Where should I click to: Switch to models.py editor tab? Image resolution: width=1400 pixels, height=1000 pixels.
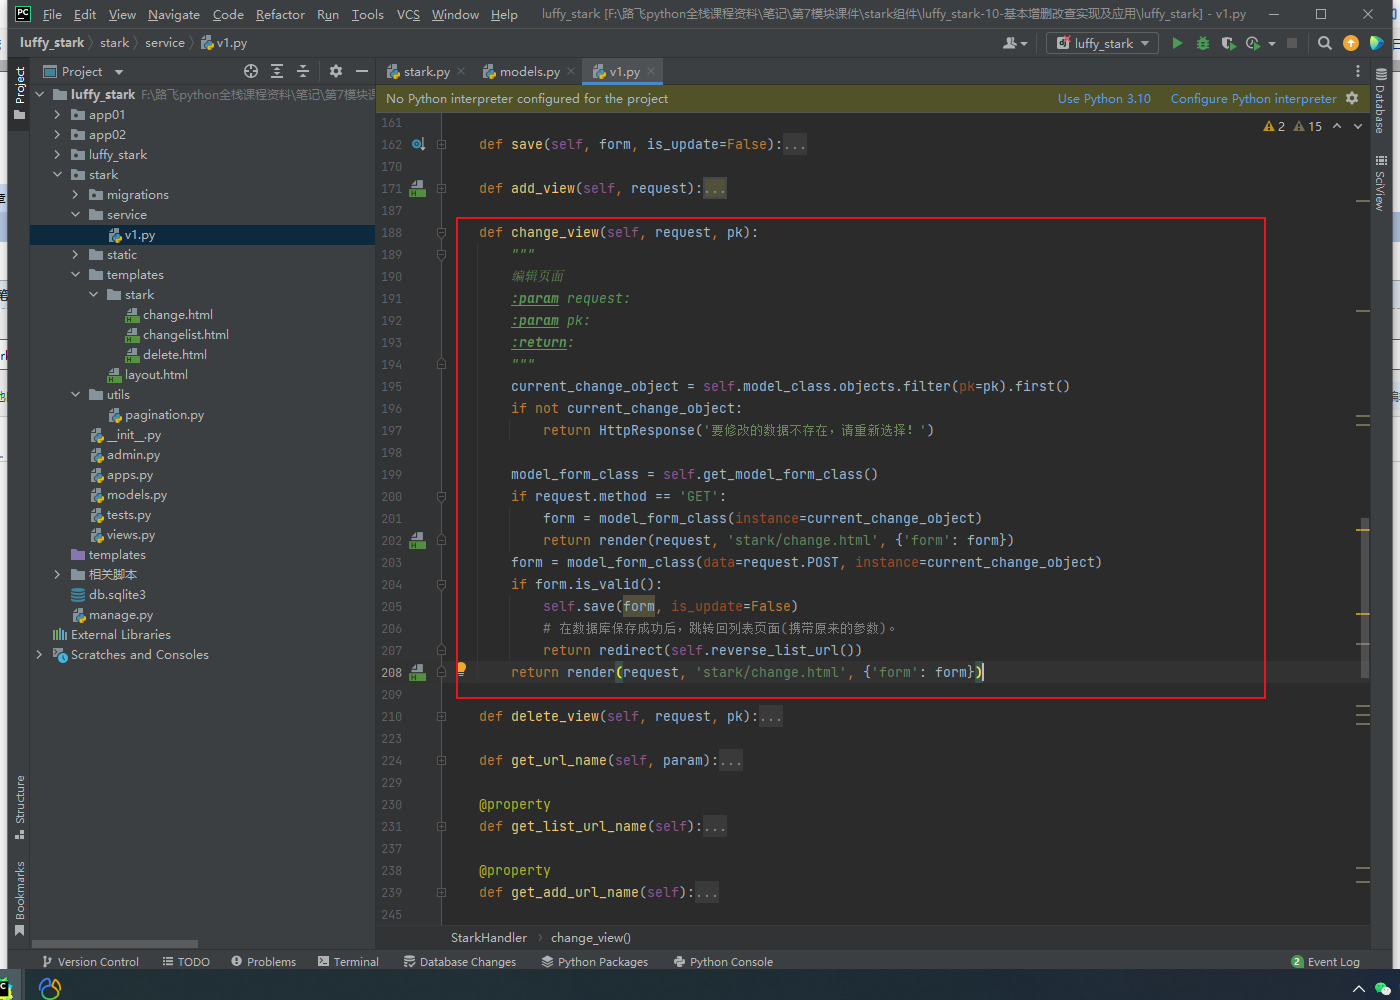pos(528,71)
